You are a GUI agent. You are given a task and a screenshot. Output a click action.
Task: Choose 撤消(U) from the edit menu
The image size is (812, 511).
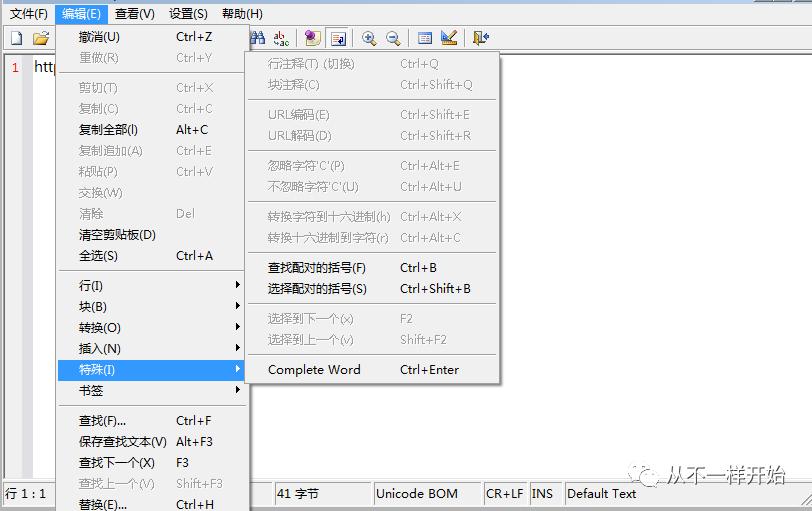pyautogui.click(x=151, y=37)
